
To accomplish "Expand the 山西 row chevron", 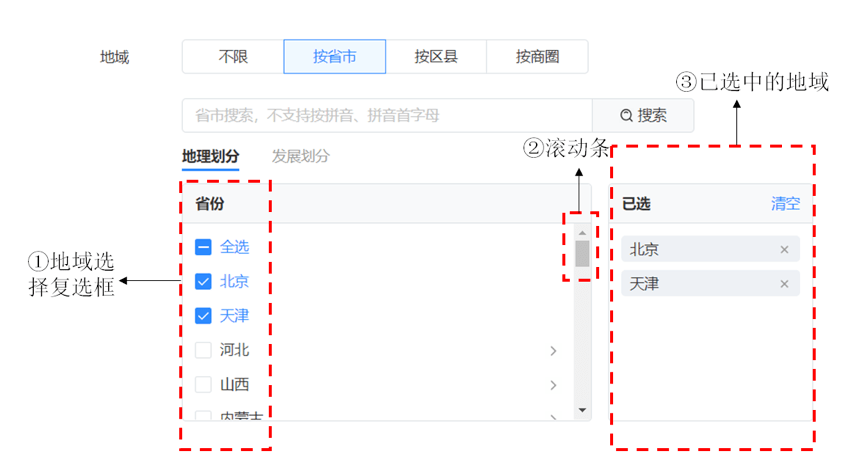I will pos(553,385).
